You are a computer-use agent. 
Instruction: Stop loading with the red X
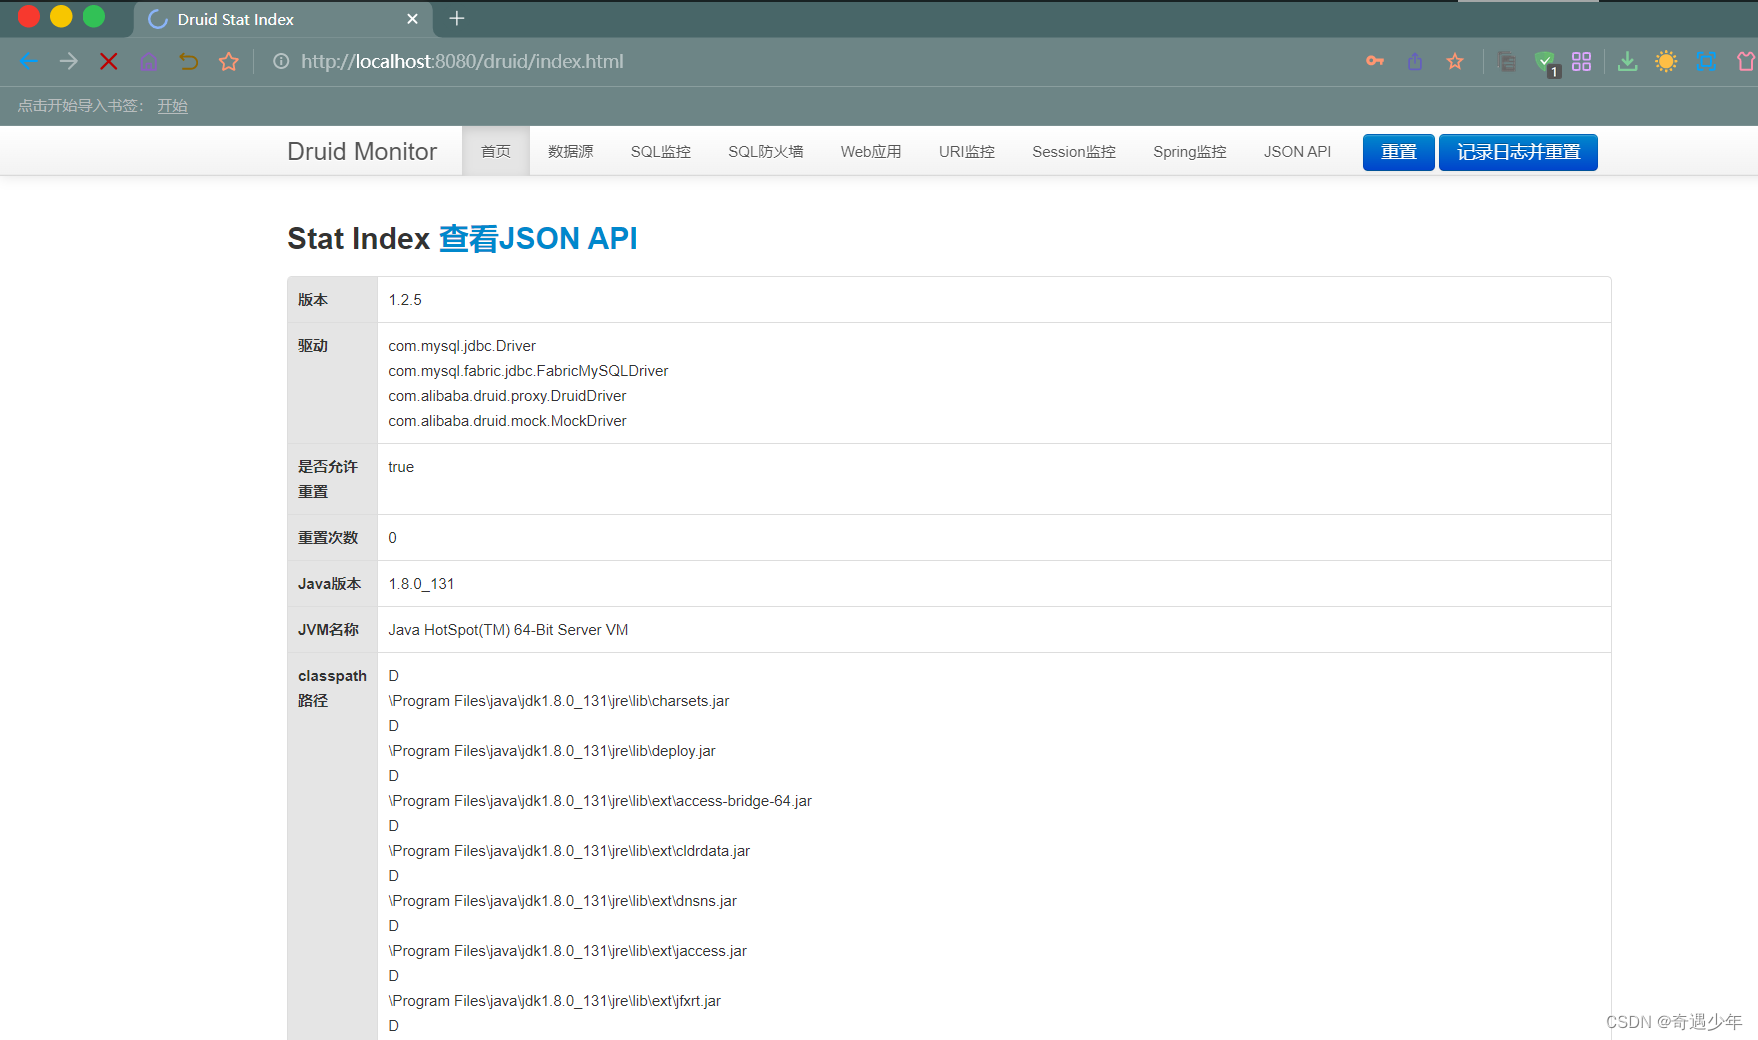coord(109,61)
